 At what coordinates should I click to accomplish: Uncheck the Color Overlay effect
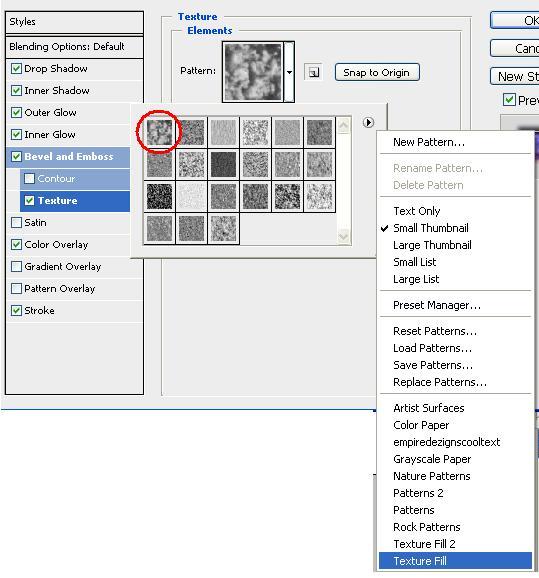[16, 245]
